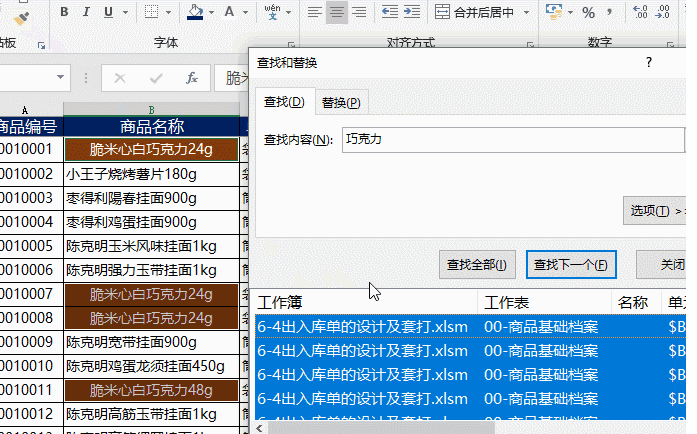
Task: Open the font color dropdown arrow
Action: [x=245, y=13]
